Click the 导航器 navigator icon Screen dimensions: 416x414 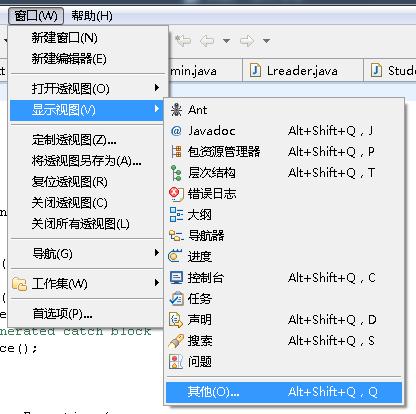click(176, 236)
